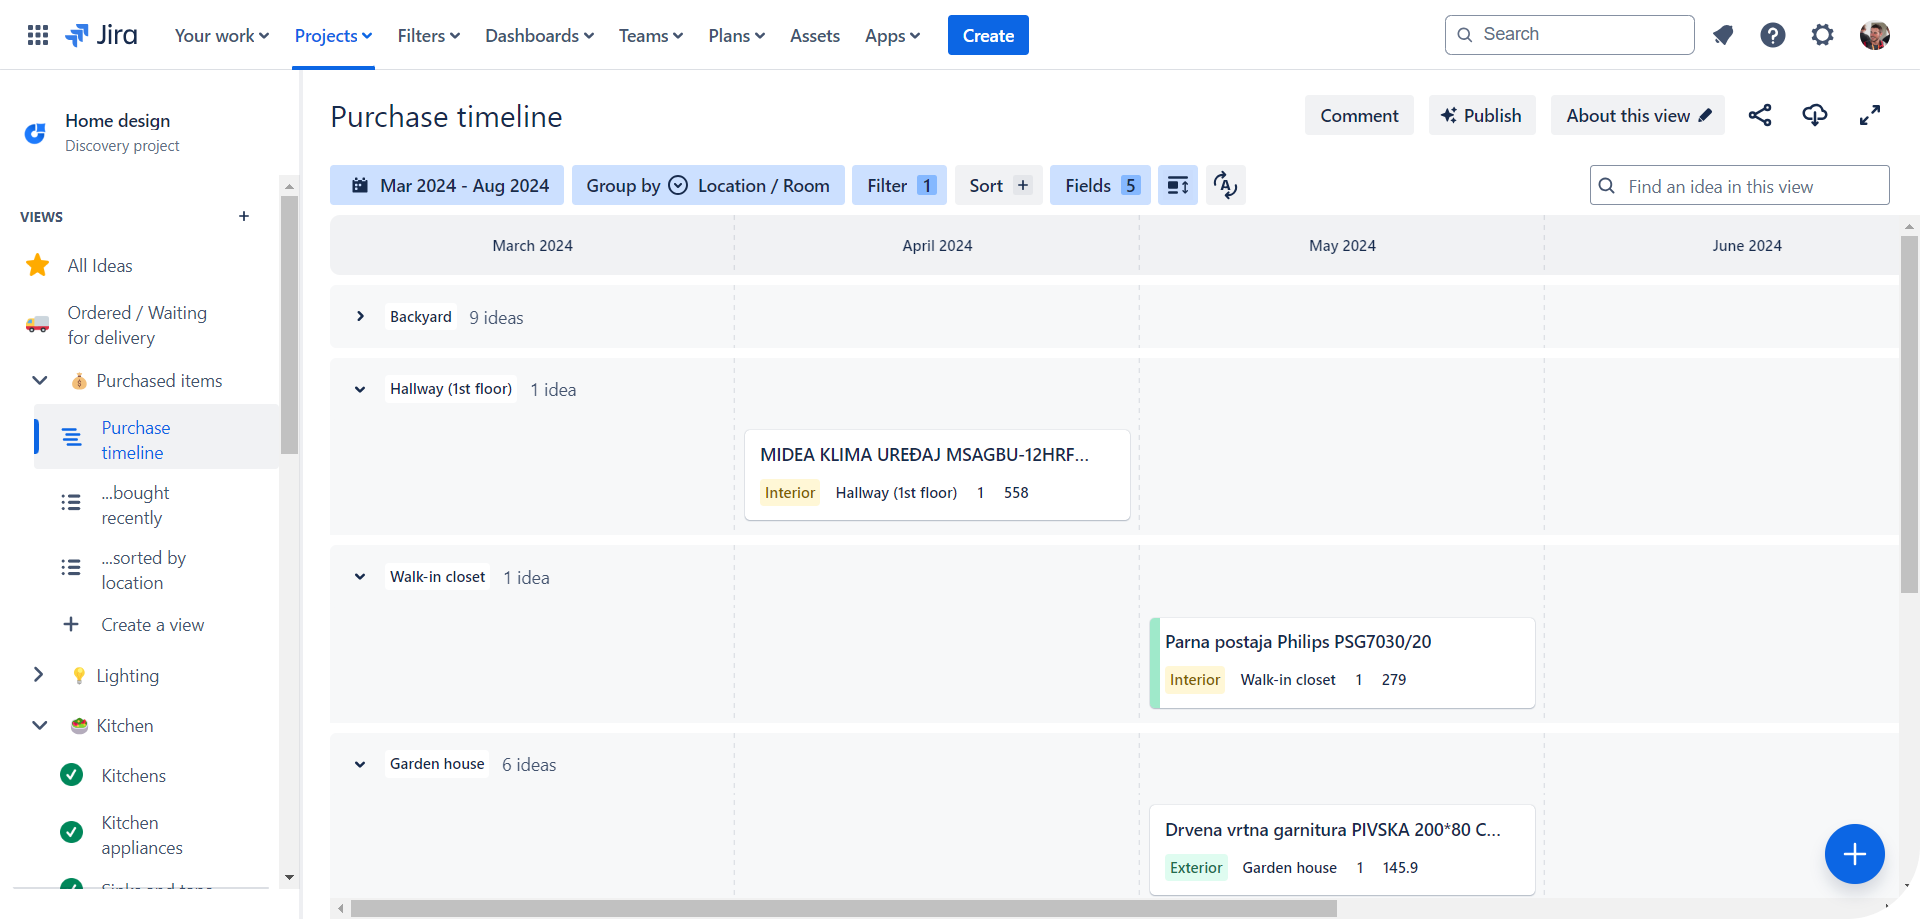This screenshot has height=919, width=1920.
Task: Expand the Lighting section in sidebar
Action: 39,675
